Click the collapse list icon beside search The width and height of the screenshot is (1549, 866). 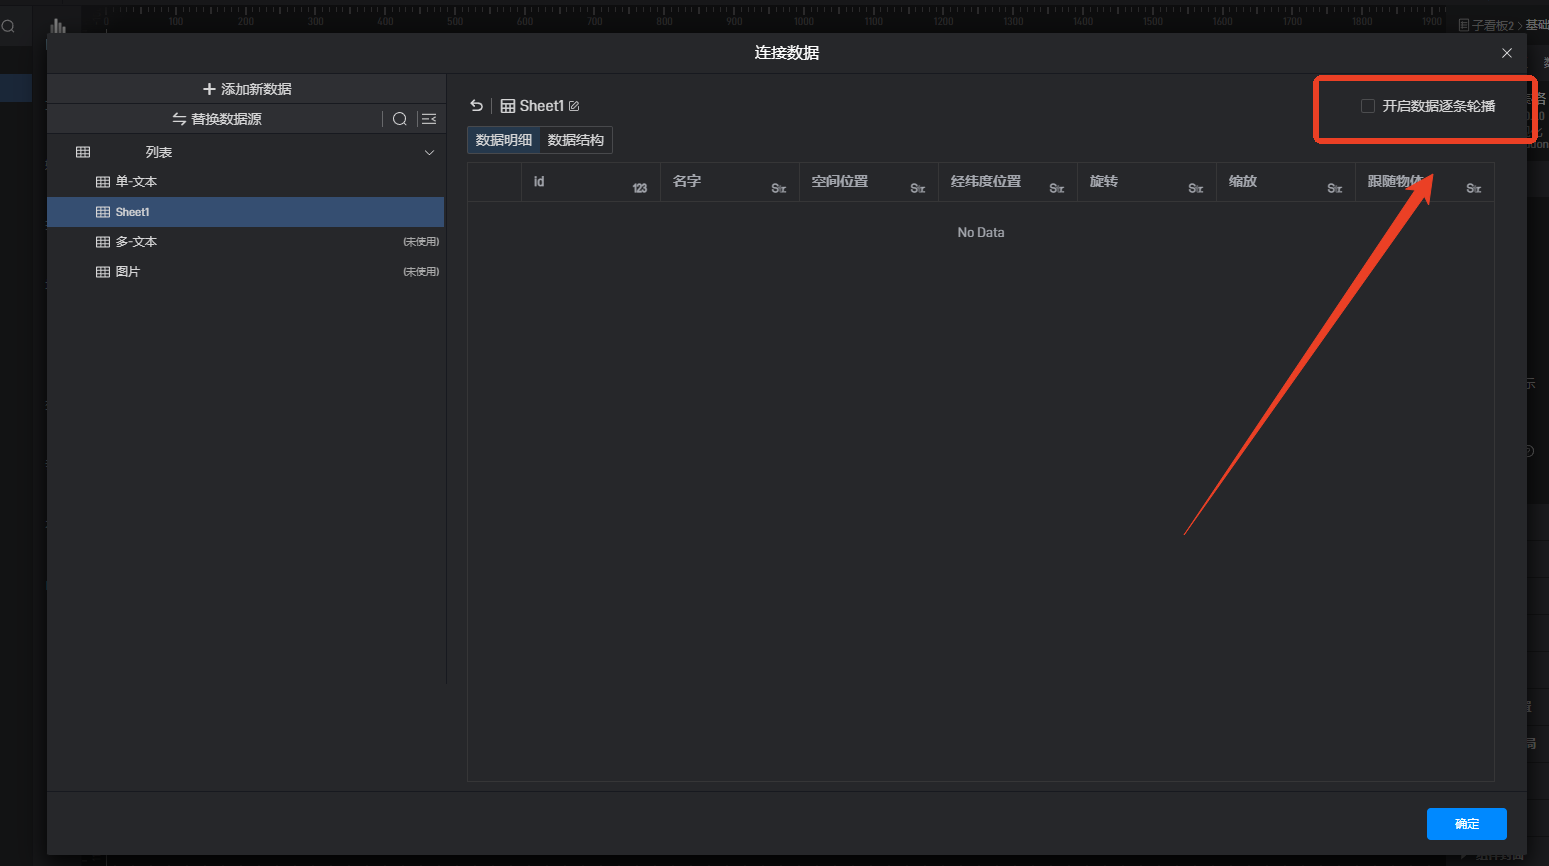429,119
